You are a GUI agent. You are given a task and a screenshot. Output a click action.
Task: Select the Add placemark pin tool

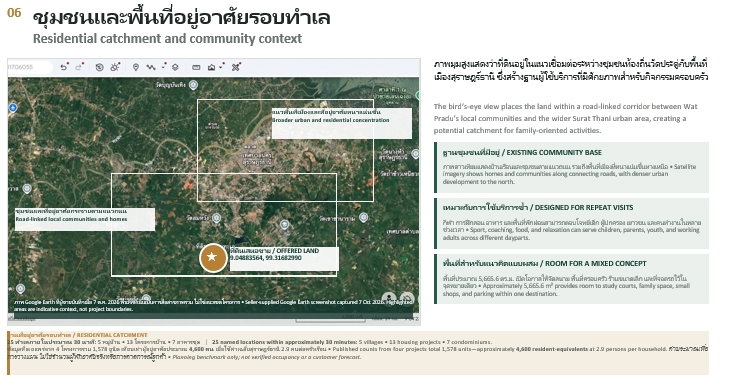click(135, 67)
